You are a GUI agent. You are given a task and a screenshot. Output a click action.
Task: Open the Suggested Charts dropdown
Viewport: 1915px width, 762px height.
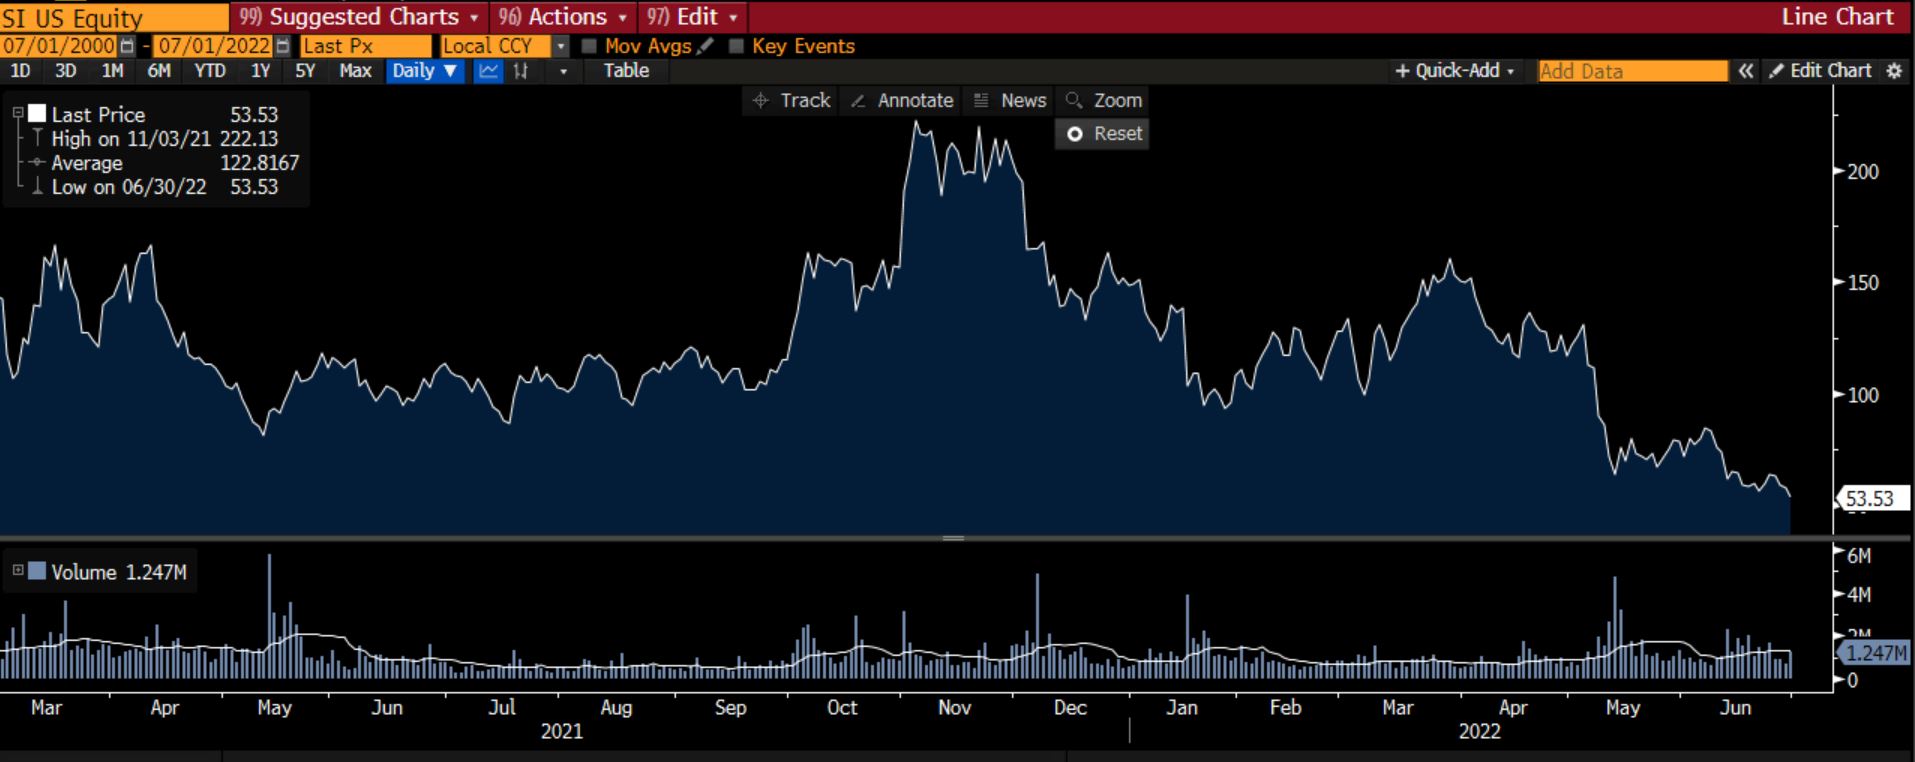pyautogui.click(x=359, y=17)
